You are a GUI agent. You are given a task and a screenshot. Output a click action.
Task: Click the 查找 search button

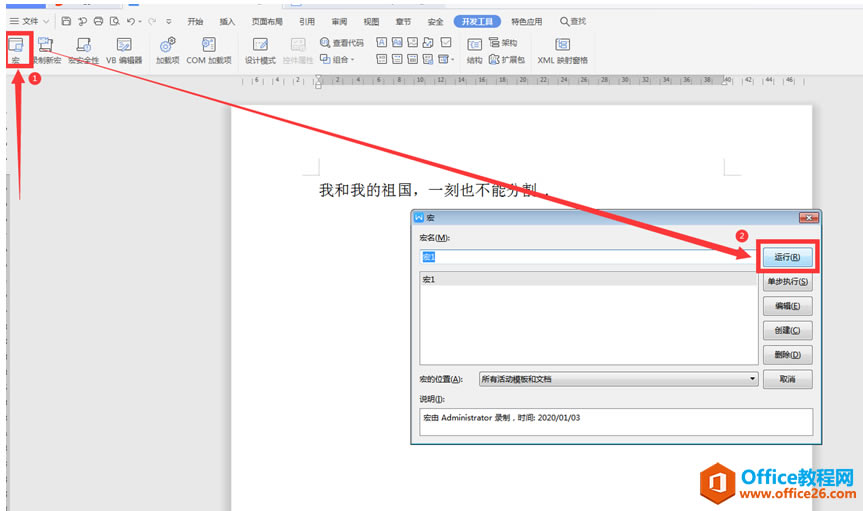coord(573,21)
